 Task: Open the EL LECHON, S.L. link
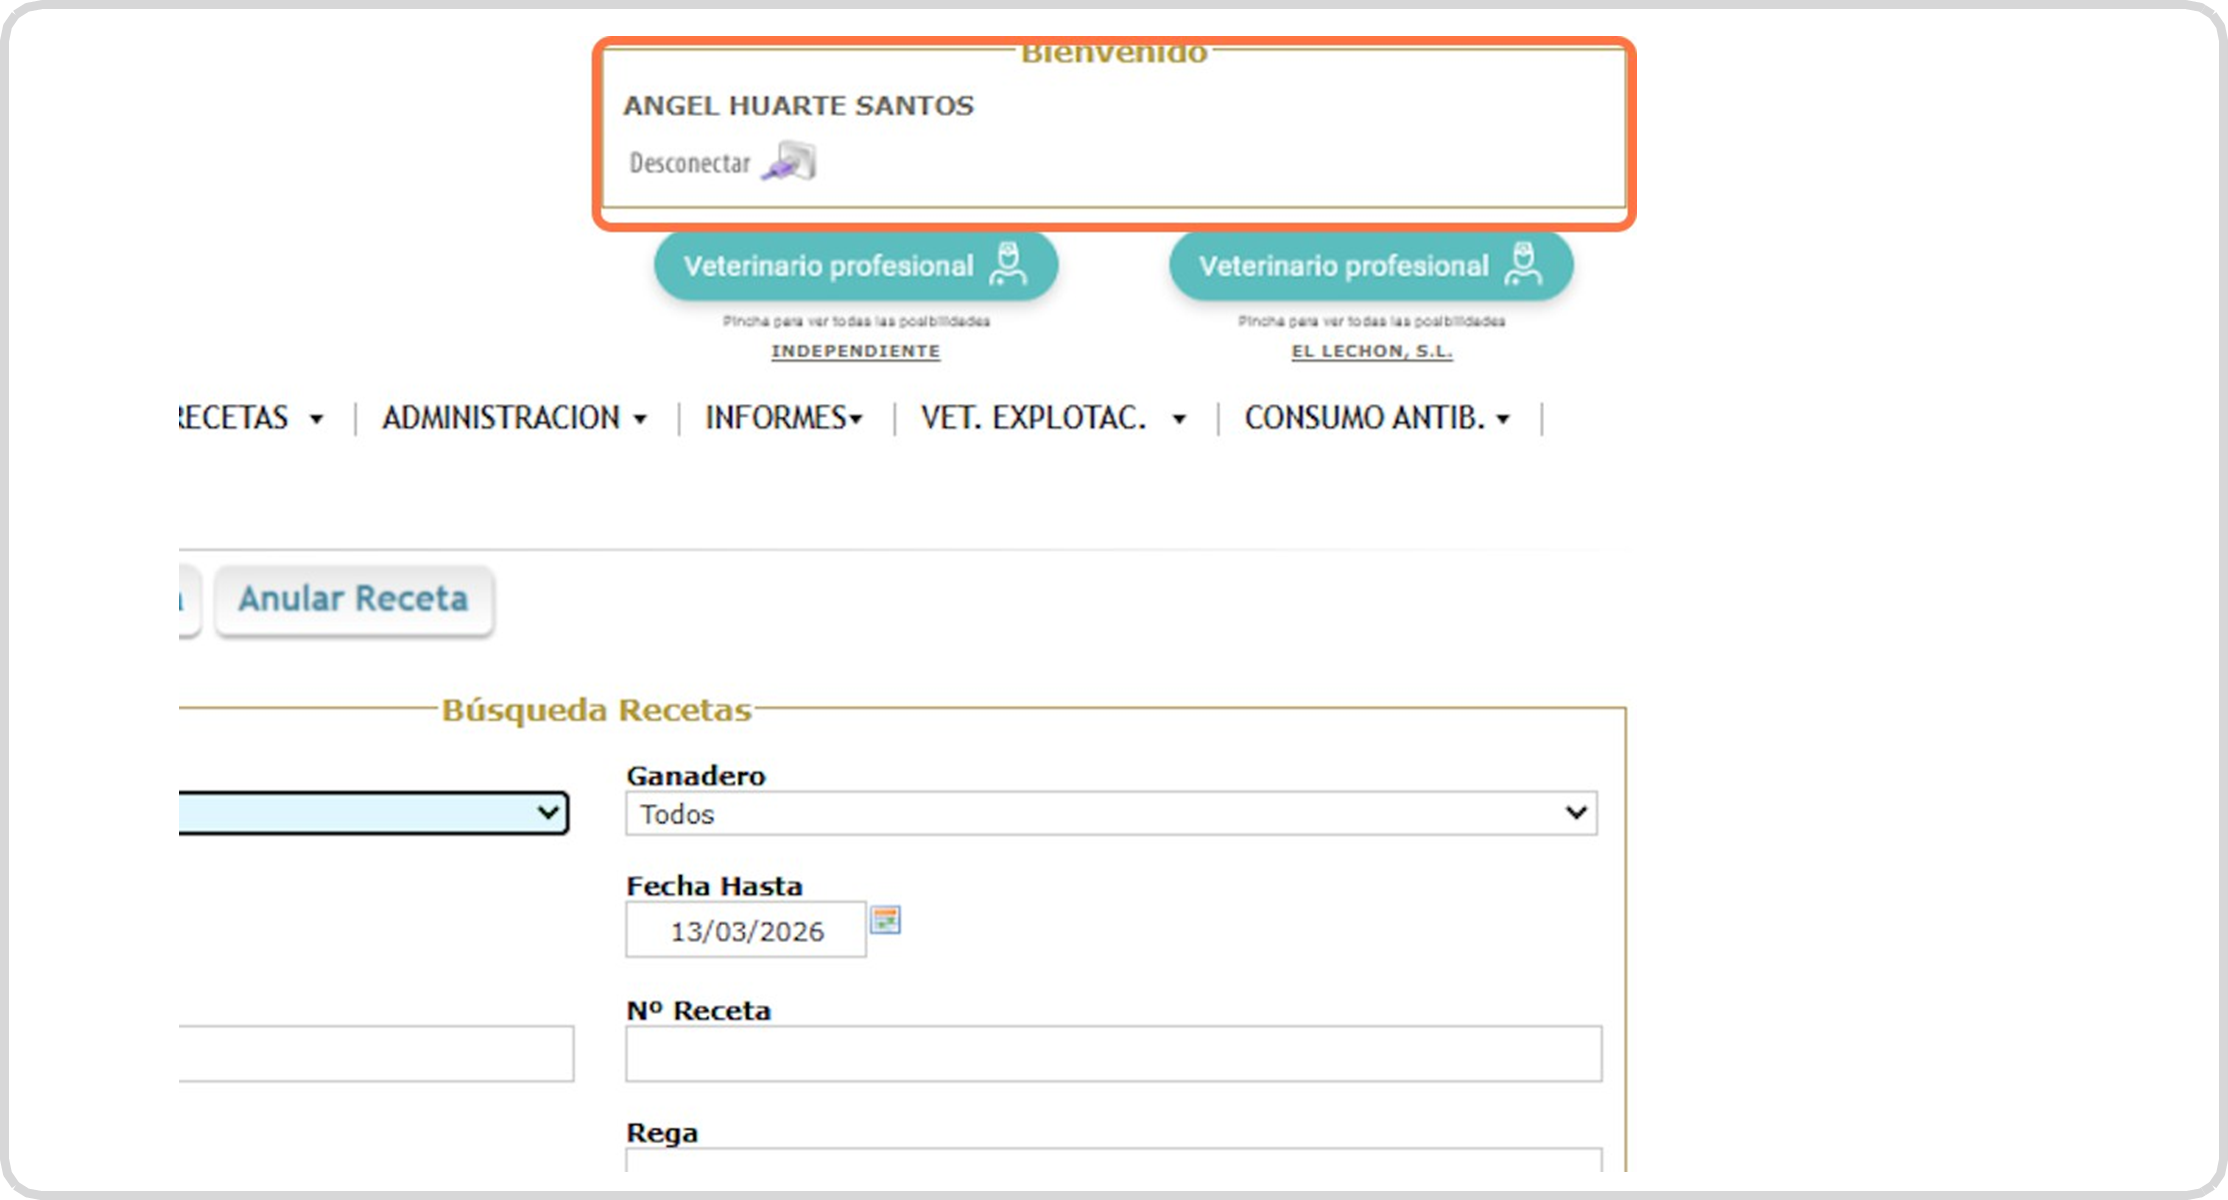coord(1371,351)
